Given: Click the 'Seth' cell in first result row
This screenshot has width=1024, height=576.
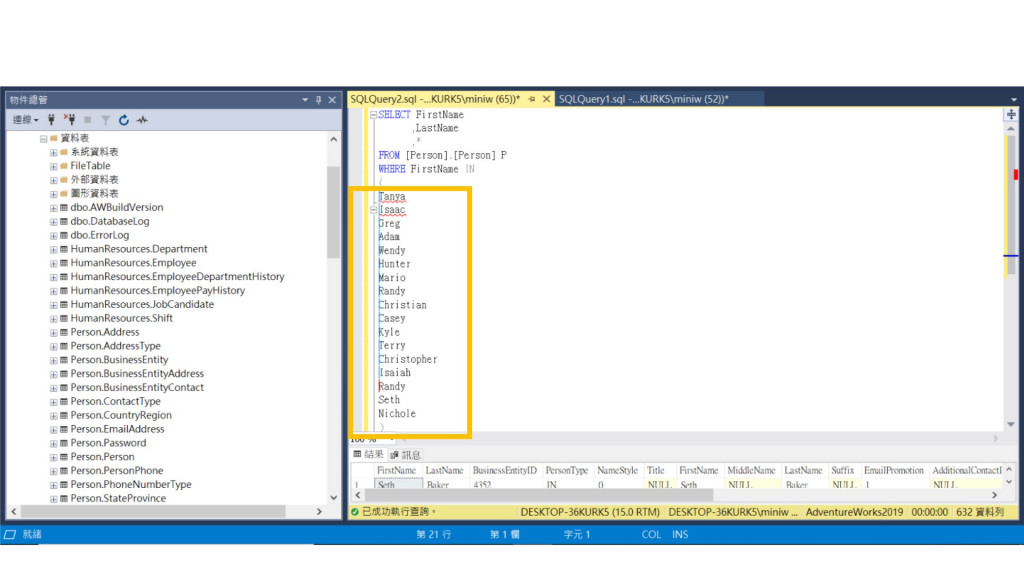Looking at the screenshot, I should (x=398, y=484).
